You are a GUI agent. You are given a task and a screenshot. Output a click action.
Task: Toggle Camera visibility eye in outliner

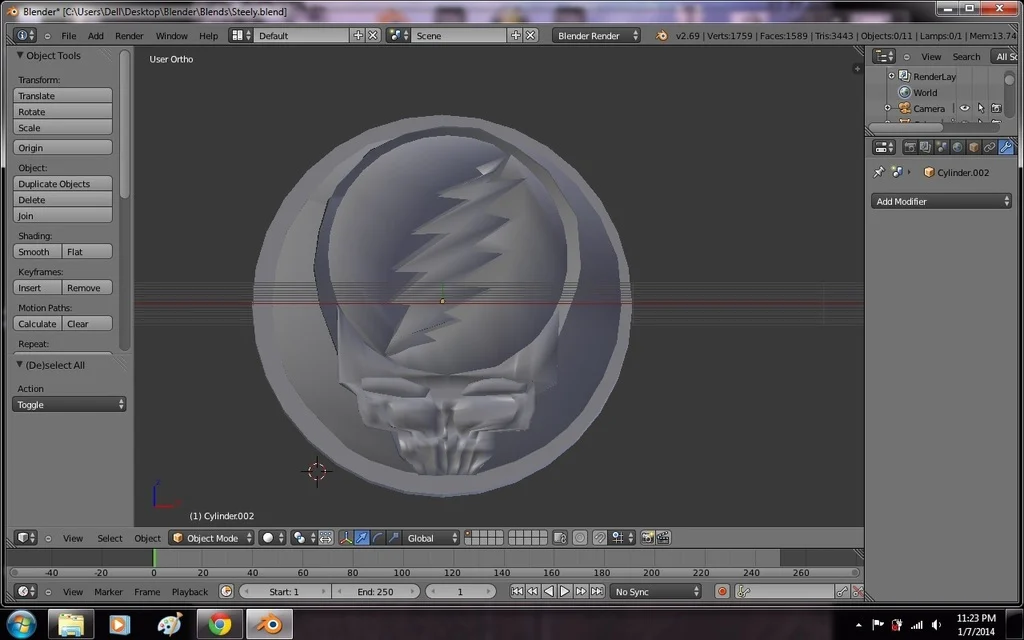tap(965, 108)
